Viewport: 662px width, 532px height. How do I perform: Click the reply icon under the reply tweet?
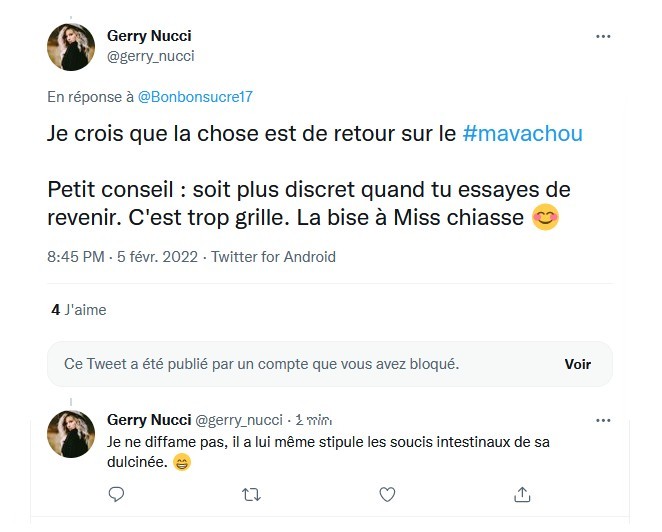coord(116,494)
